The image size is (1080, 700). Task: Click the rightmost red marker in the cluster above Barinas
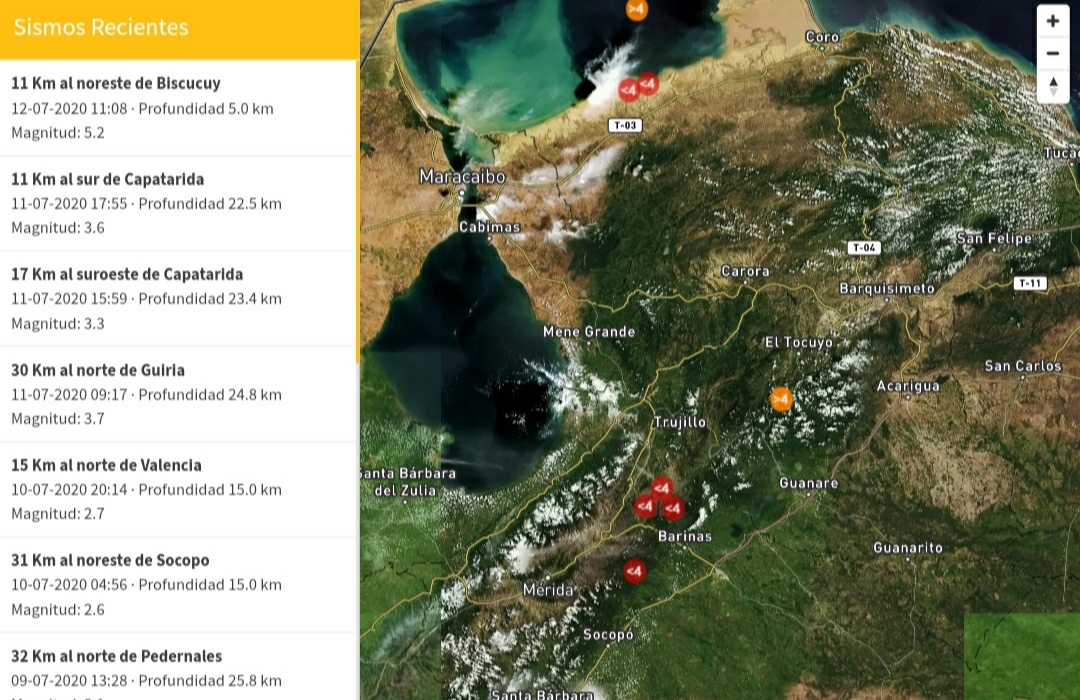click(x=673, y=509)
